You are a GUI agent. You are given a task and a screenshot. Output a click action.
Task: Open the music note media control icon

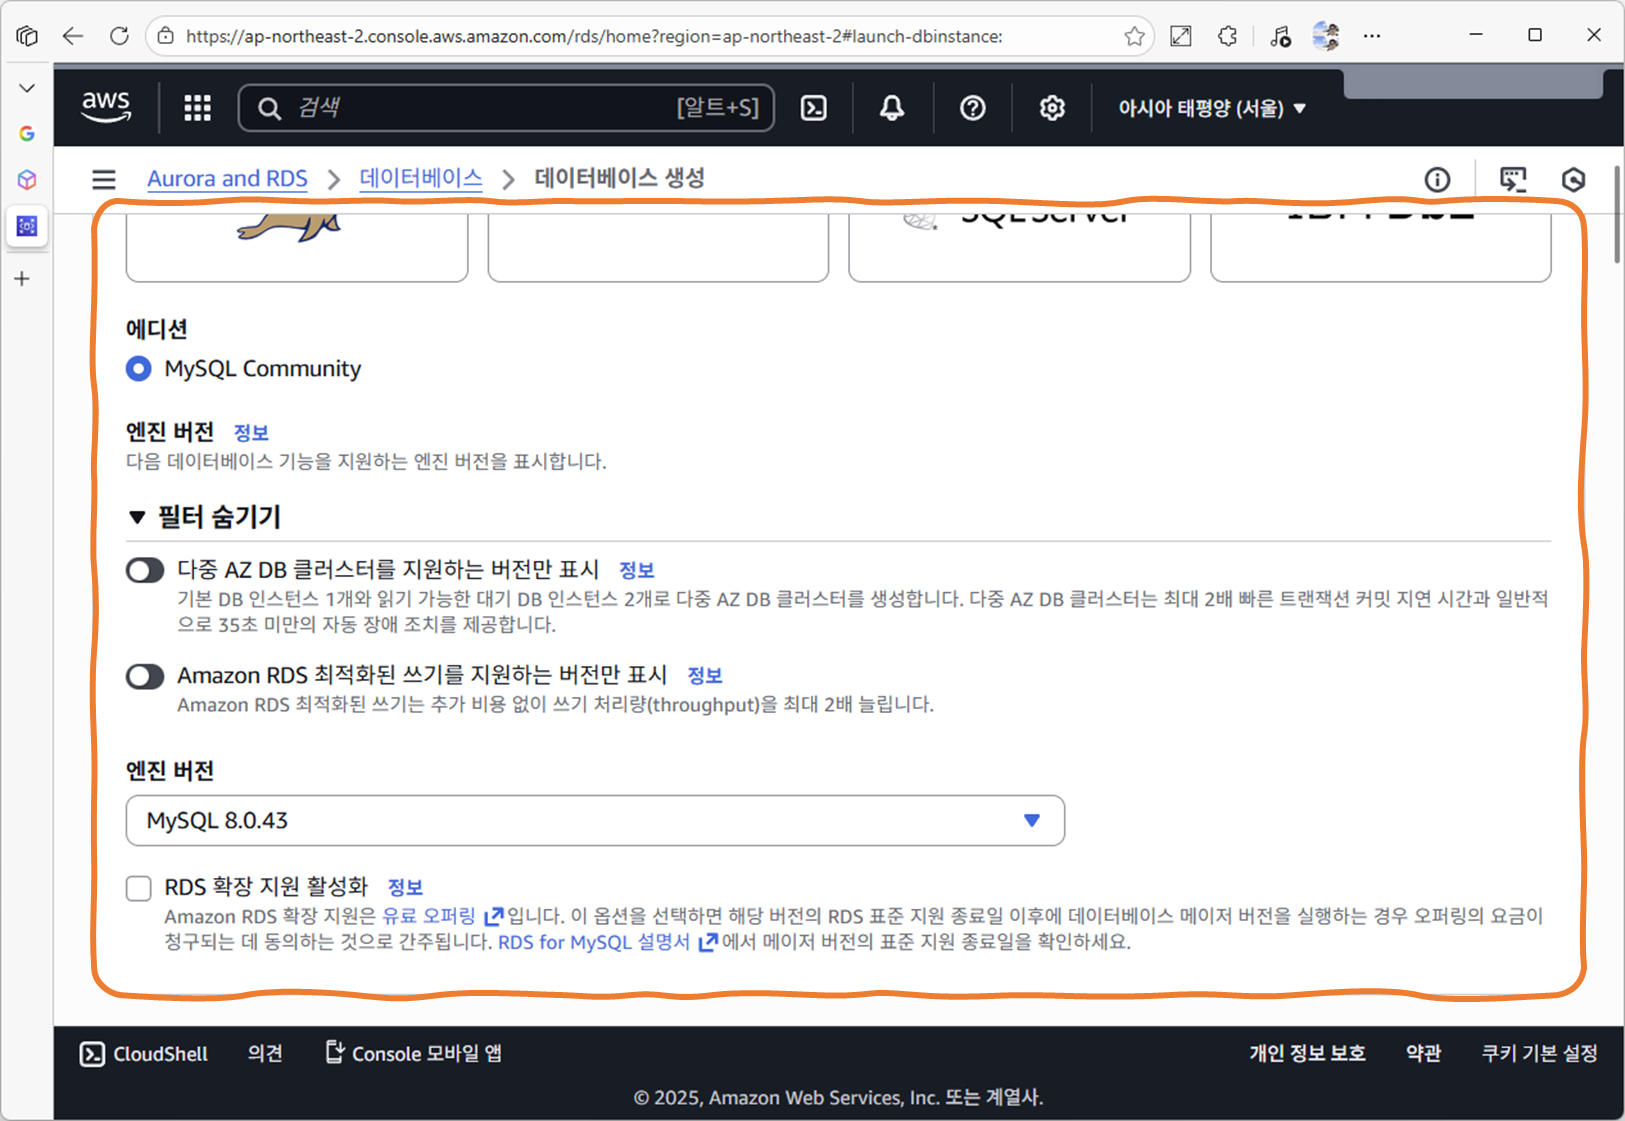(1280, 36)
